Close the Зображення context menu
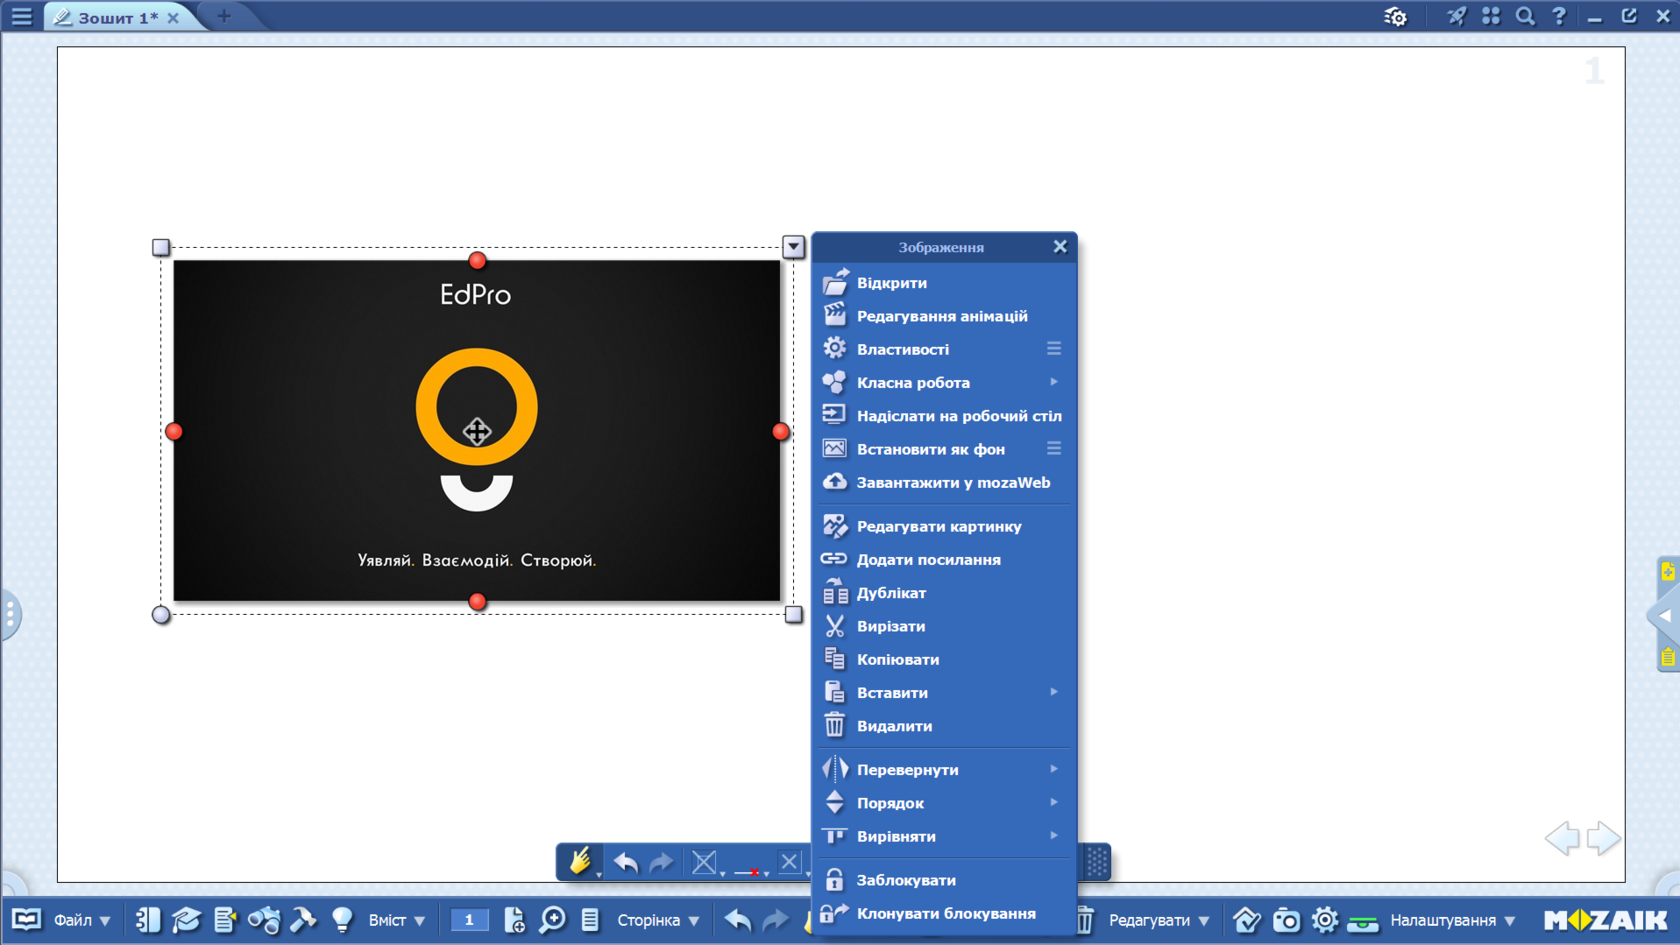1680x945 pixels. point(1060,247)
